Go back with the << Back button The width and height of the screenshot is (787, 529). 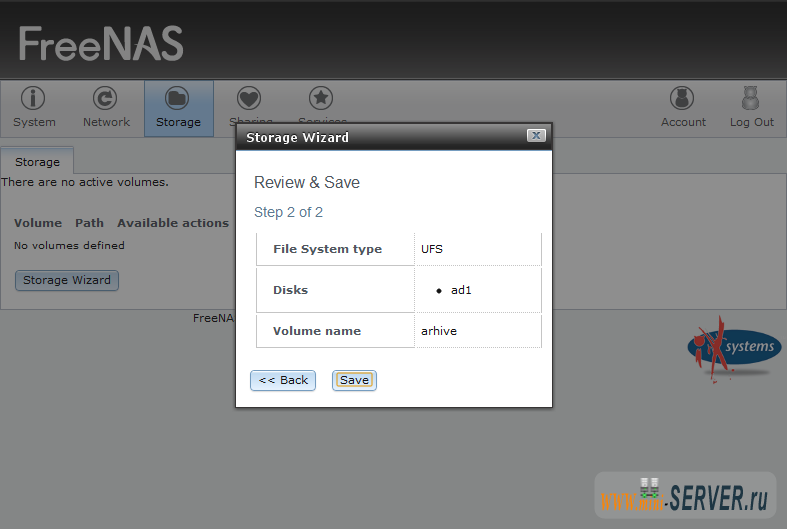(x=283, y=380)
